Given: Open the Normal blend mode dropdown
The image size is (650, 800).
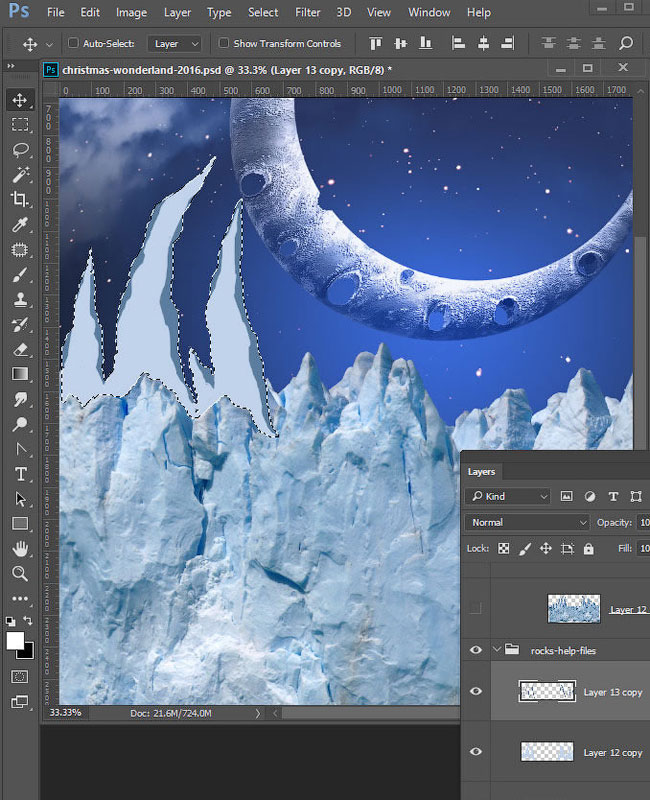Looking at the screenshot, I should pyautogui.click(x=528, y=522).
